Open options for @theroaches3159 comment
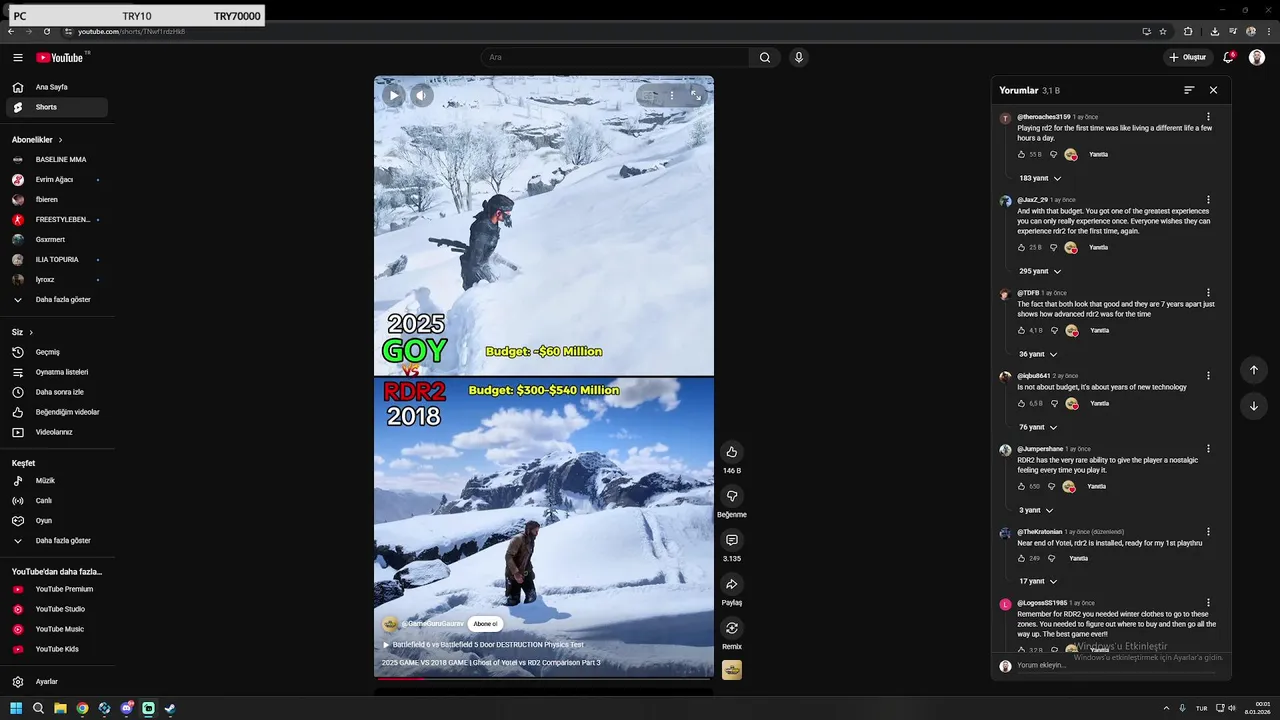Screen dimensions: 1280x720 tap(1208, 117)
